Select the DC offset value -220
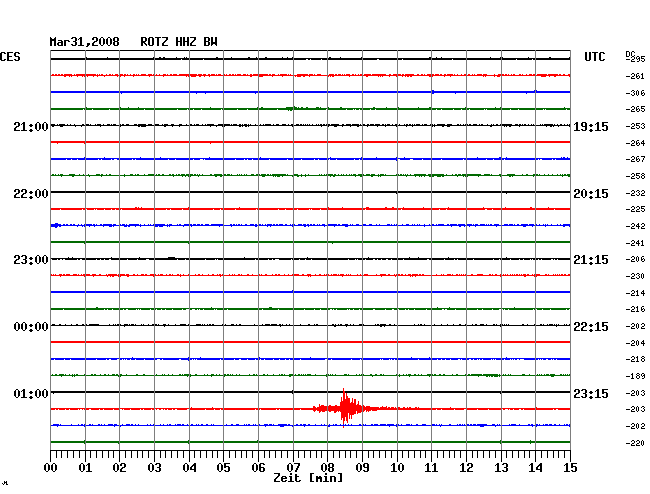 (635, 443)
